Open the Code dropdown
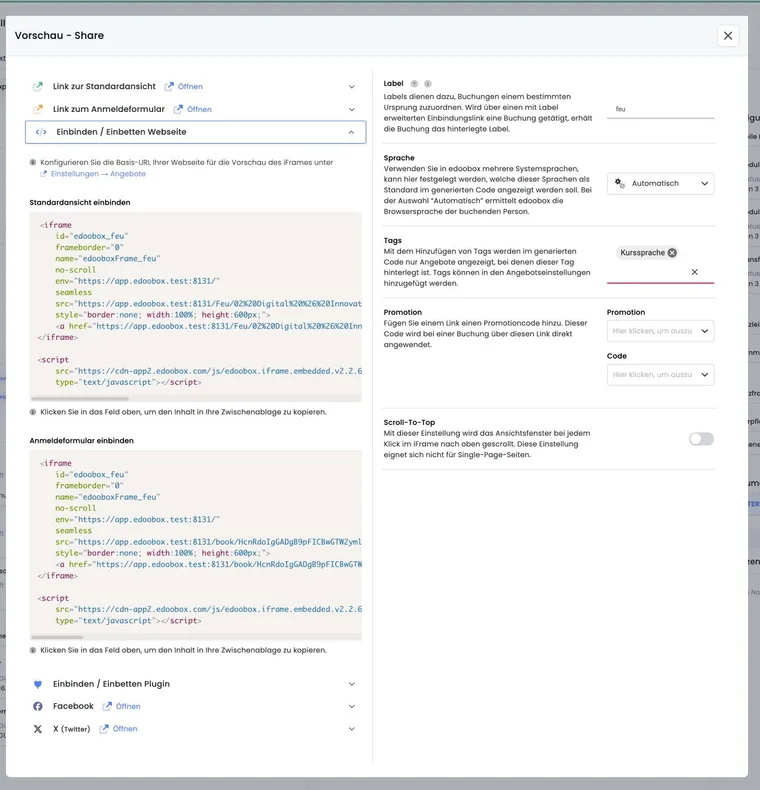The image size is (760, 790). click(x=660, y=375)
